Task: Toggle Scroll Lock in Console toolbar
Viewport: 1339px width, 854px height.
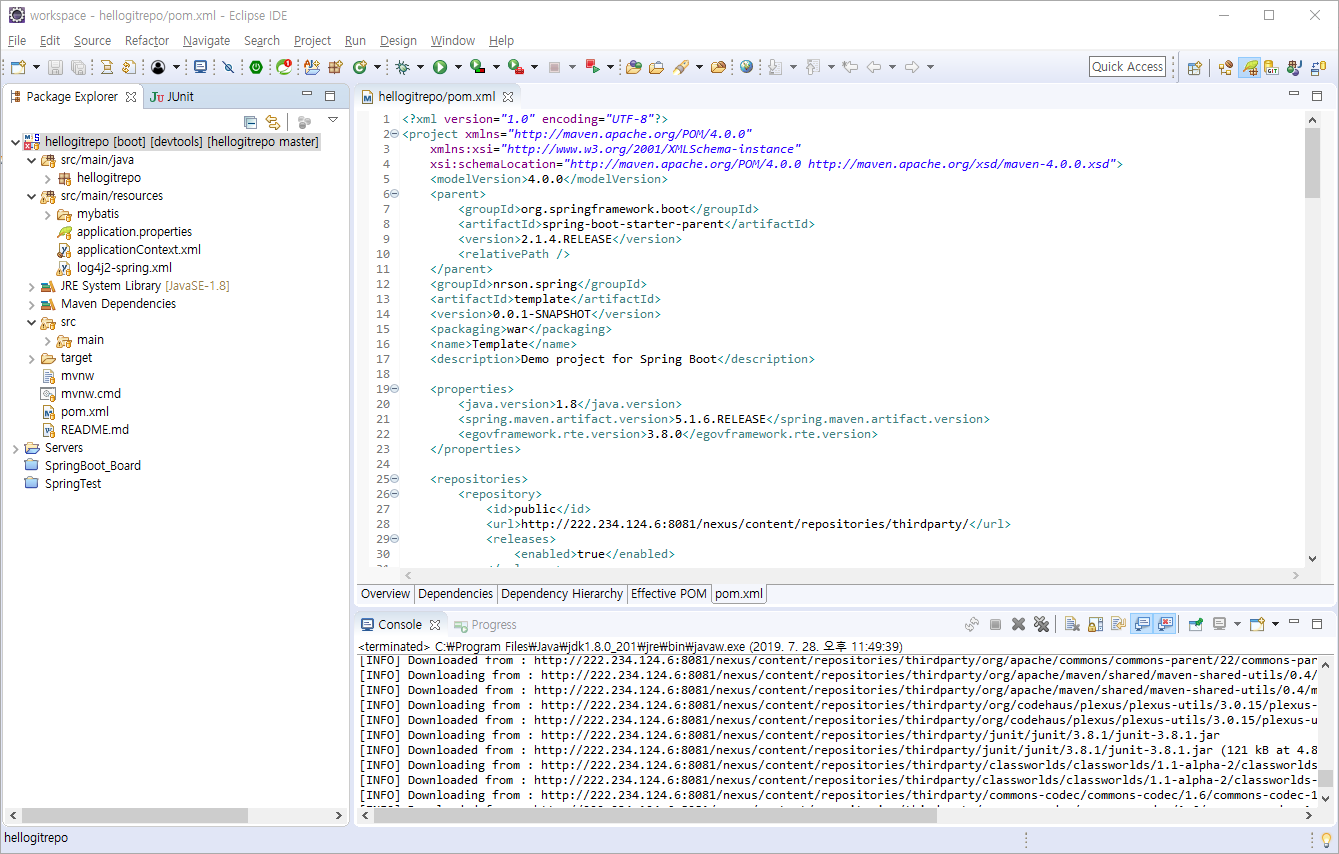Action: coord(1095,624)
